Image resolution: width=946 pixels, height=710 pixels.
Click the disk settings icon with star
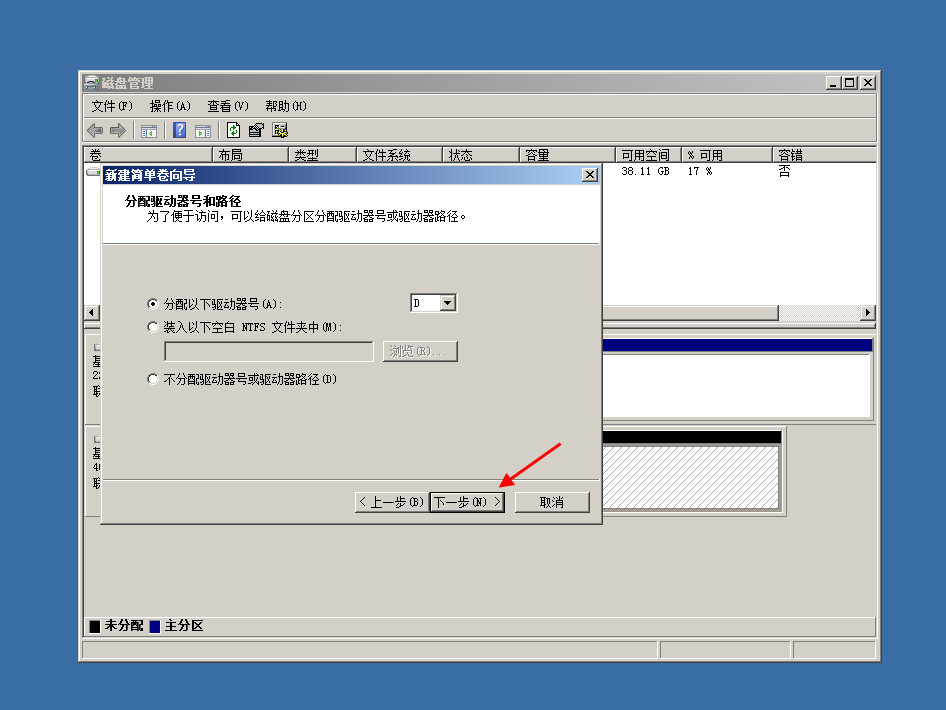[x=280, y=130]
